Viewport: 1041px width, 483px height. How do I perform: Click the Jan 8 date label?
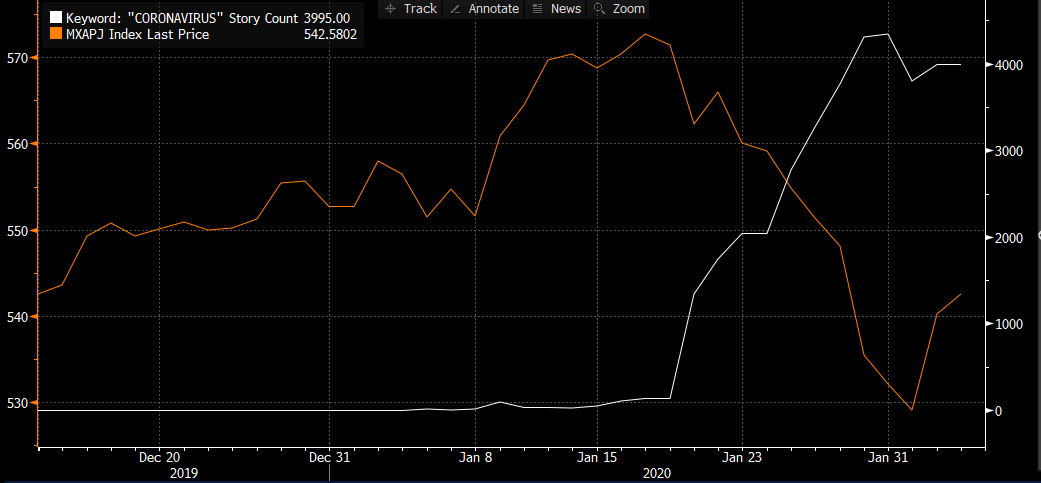coord(475,457)
